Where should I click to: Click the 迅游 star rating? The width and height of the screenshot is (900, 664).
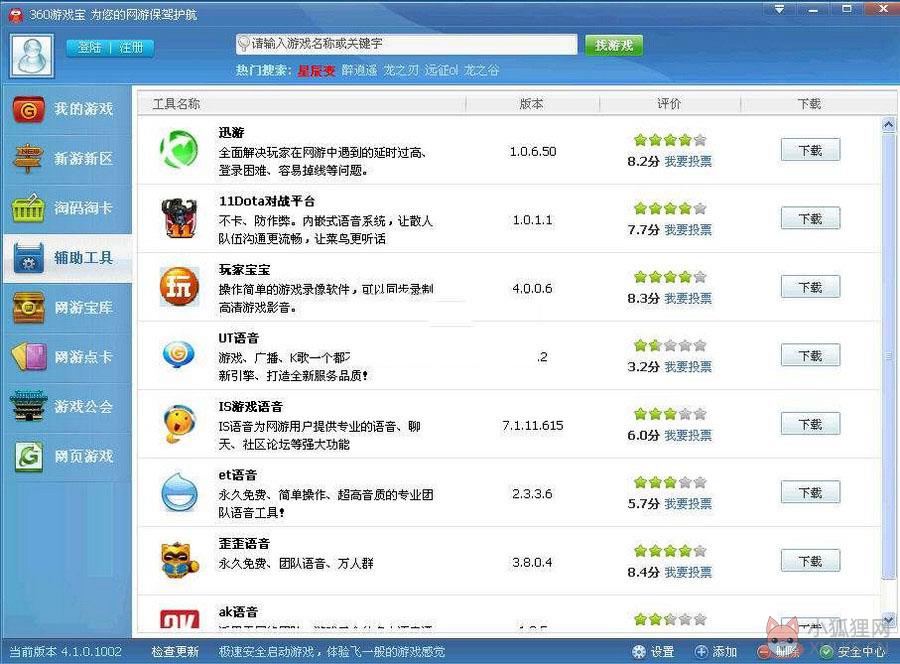tap(670, 140)
